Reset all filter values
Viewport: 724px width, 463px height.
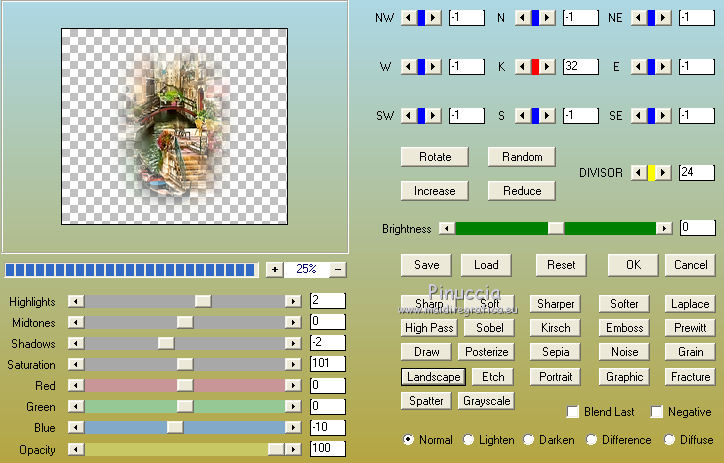point(561,265)
